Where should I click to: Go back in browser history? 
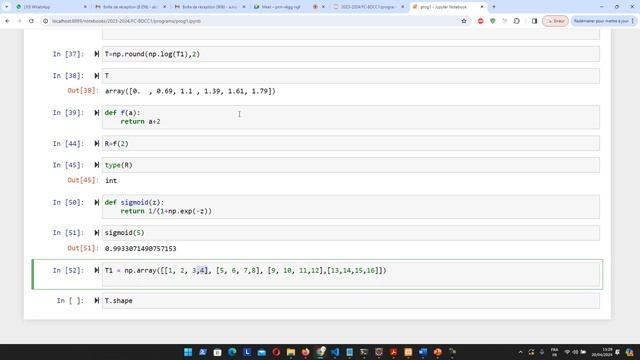(7, 21)
